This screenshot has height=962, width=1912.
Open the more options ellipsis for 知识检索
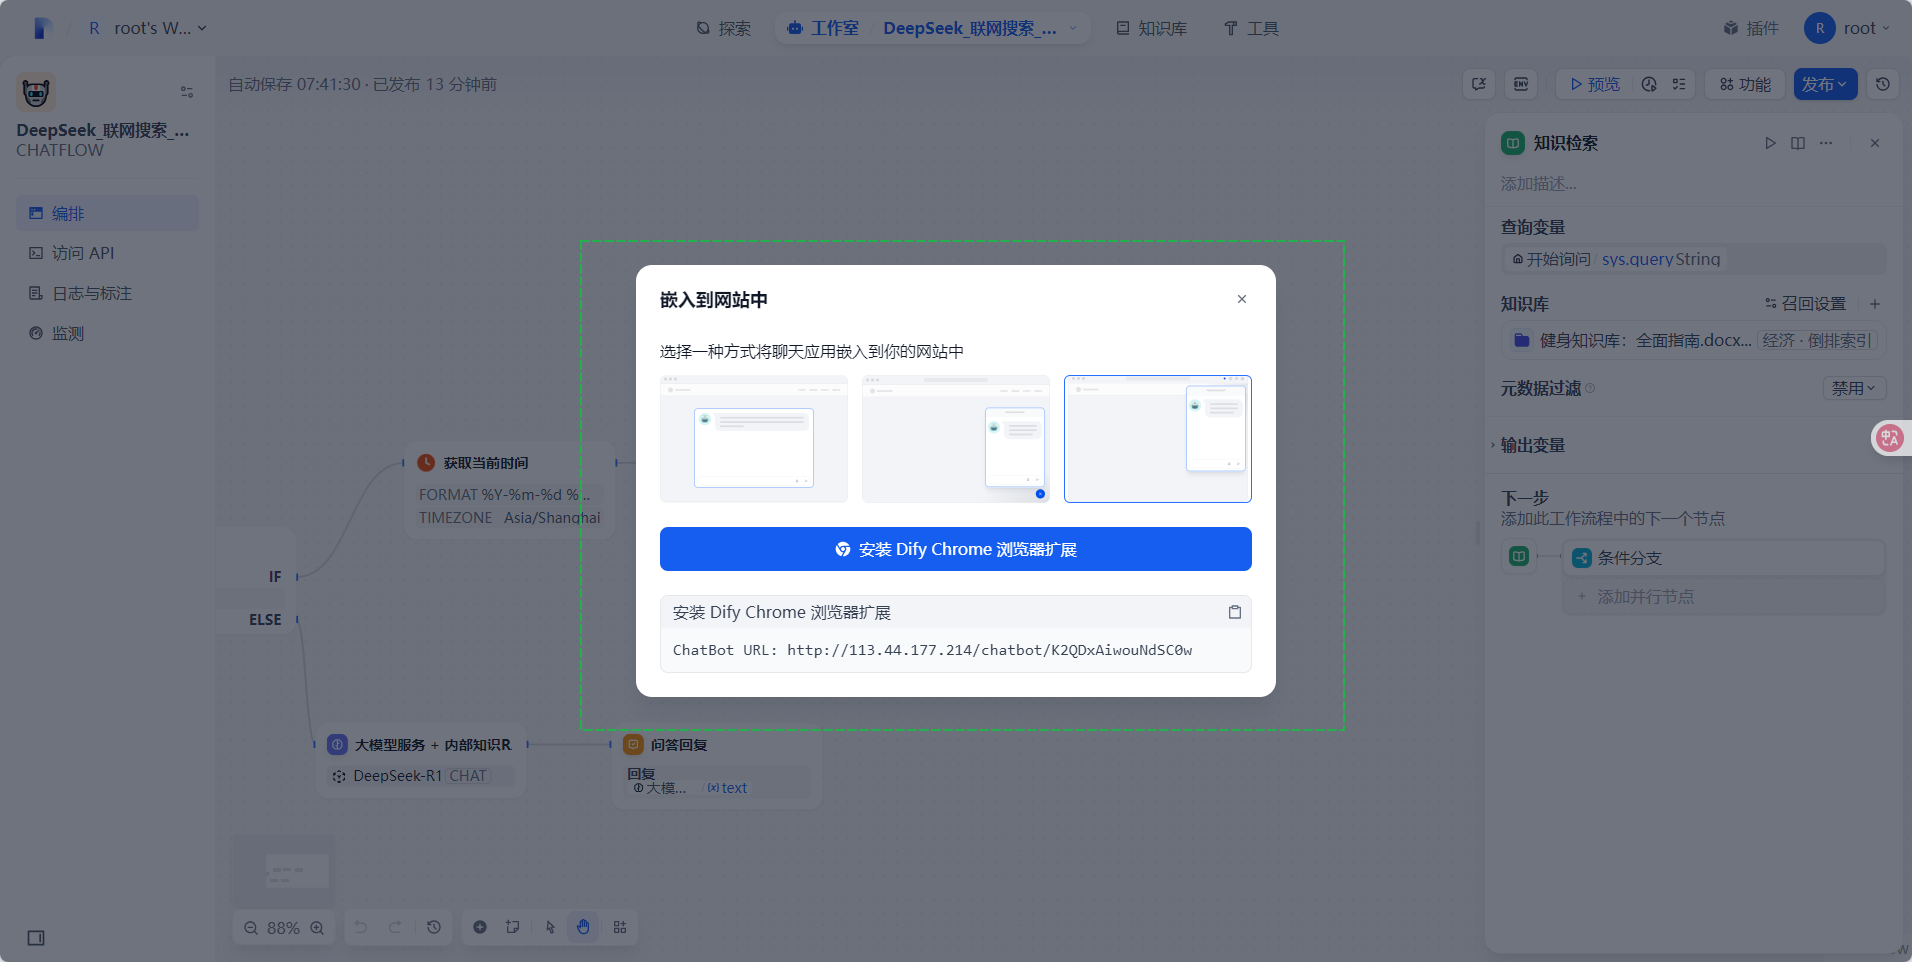pos(1826,143)
